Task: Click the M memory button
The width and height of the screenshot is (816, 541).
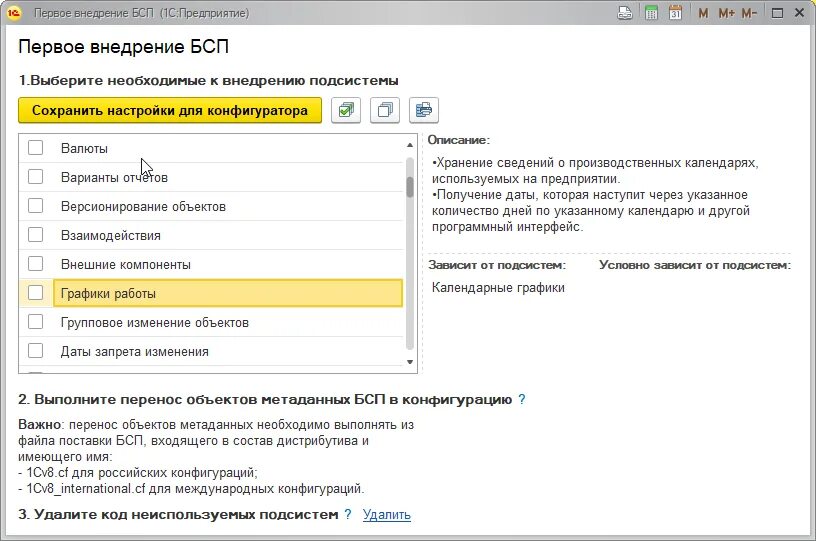Action: point(703,13)
